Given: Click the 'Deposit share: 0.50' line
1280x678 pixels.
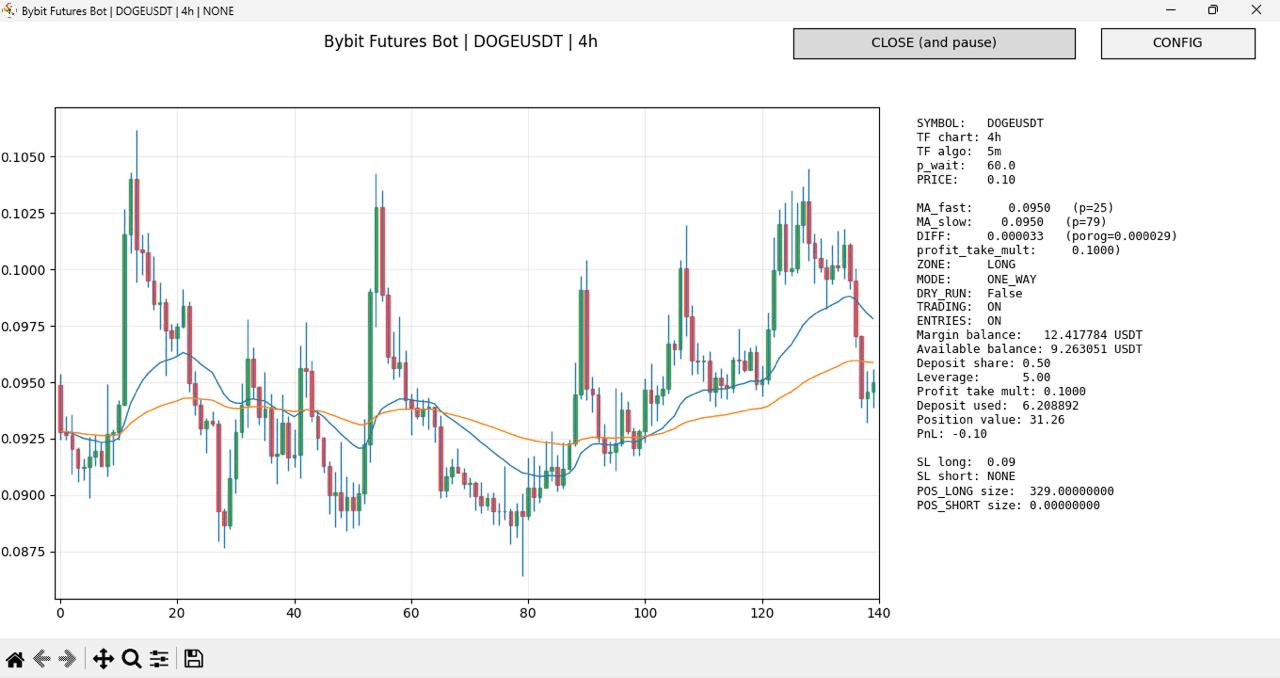Looking at the screenshot, I should point(984,363).
